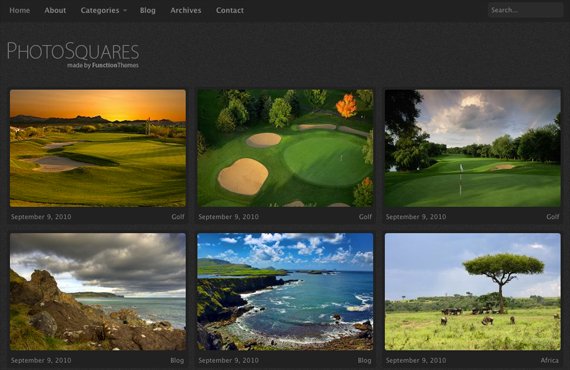Click the FunctionThemes credit link
The width and height of the screenshot is (570, 370).
[x=115, y=65]
